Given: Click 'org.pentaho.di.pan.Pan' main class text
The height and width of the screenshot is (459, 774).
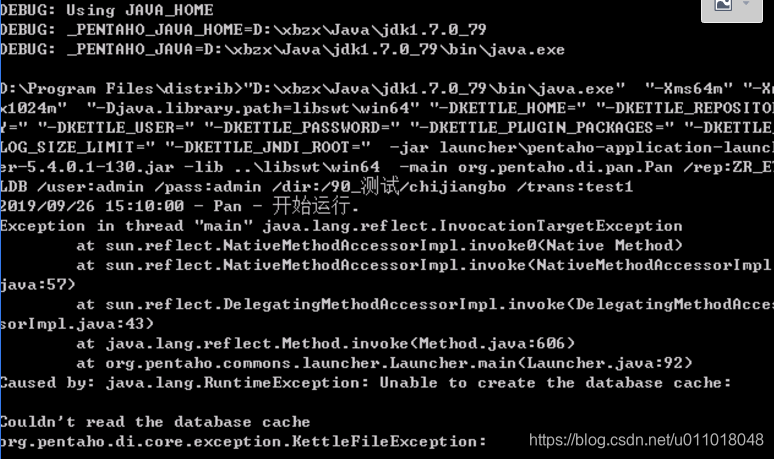Looking at the screenshot, I should (565, 167).
